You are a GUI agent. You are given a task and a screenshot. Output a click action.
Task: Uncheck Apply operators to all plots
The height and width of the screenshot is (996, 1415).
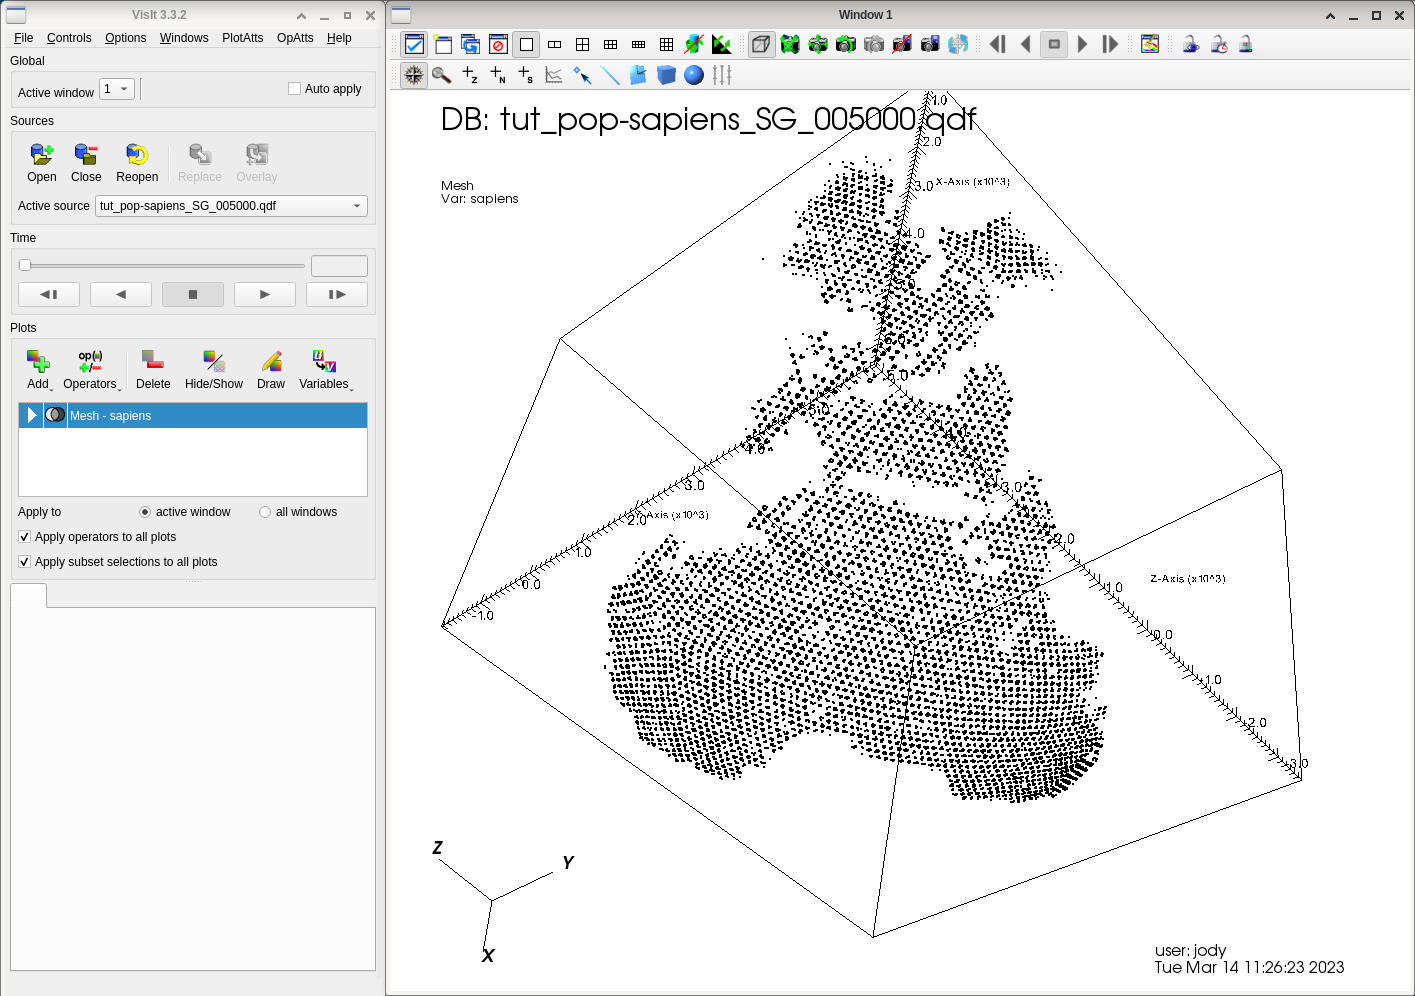25,537
